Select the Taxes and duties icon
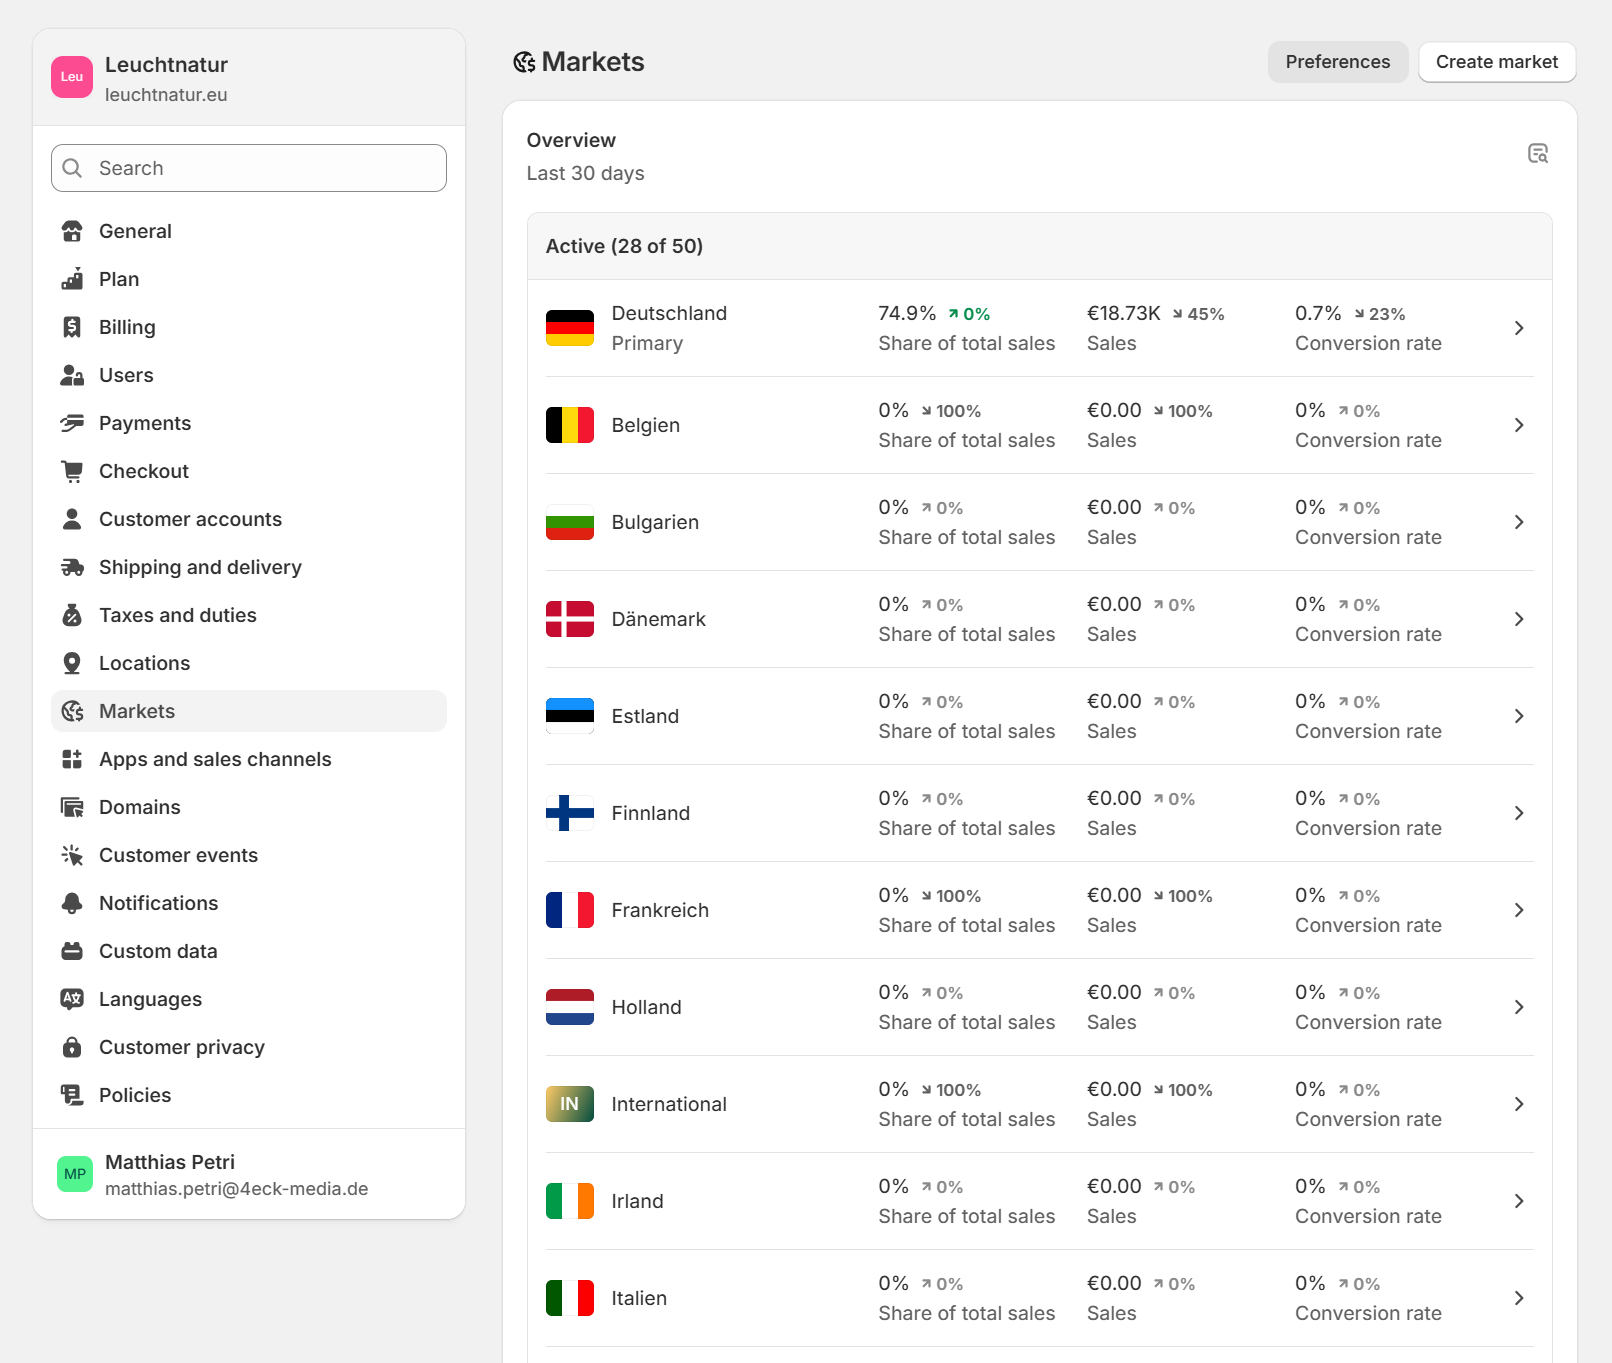The height and width of the screenshot is (1363, 1612). point(72,615)
